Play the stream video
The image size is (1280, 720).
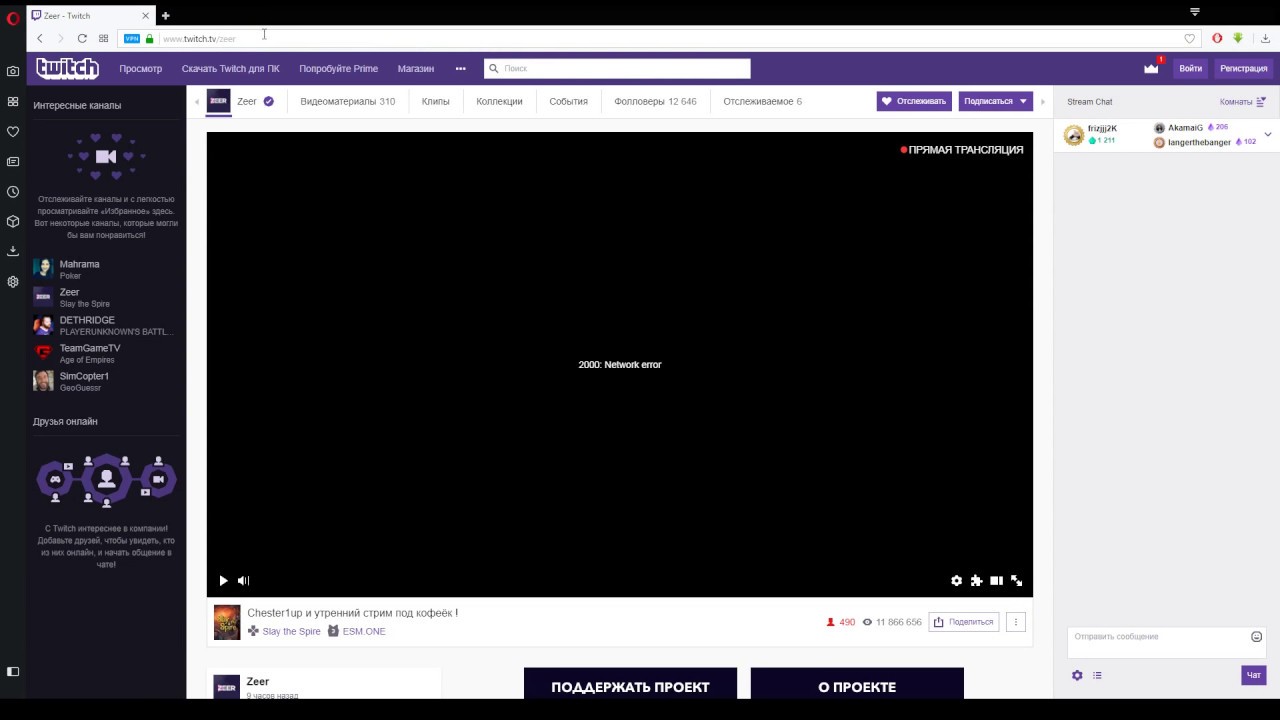pos(223,580)
